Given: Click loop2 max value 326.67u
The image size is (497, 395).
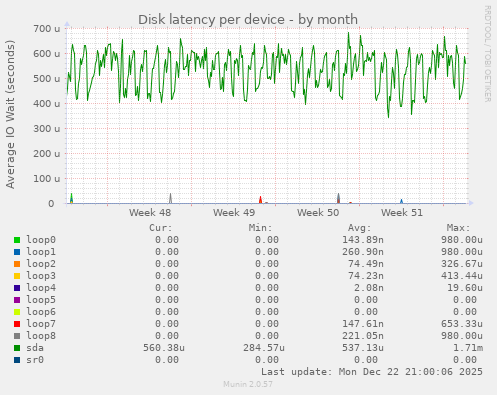Looking at the screenshot, I should (462, 264).
